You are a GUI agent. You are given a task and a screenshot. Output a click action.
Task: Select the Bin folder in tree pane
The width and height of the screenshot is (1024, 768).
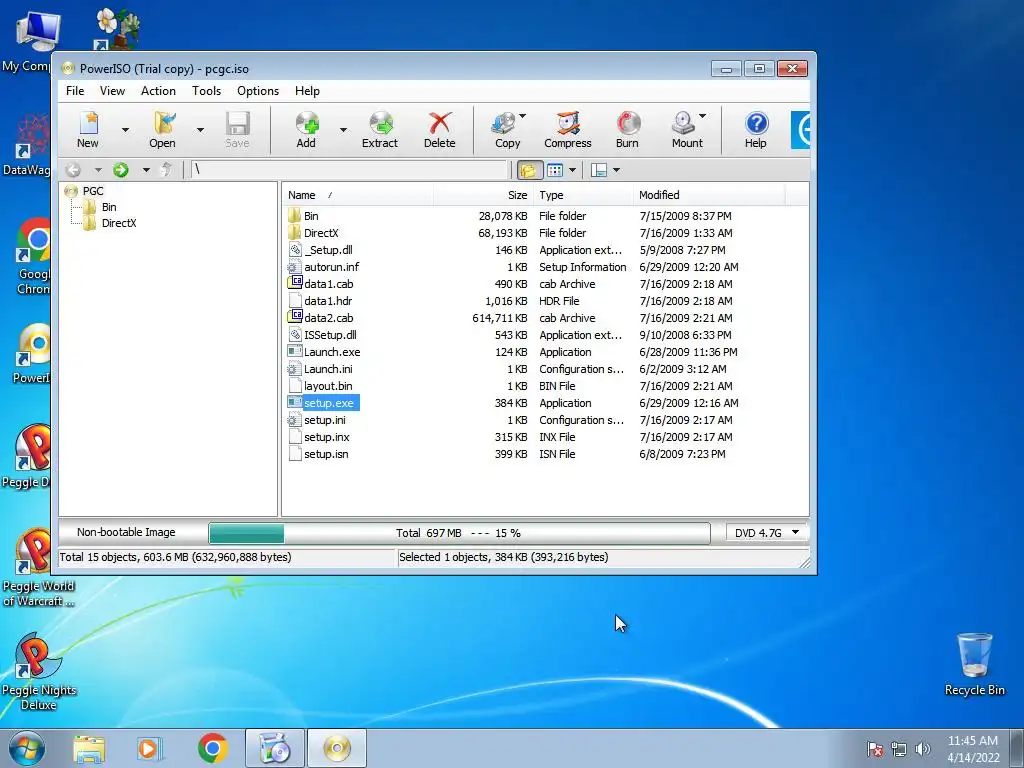click(109, 207)
